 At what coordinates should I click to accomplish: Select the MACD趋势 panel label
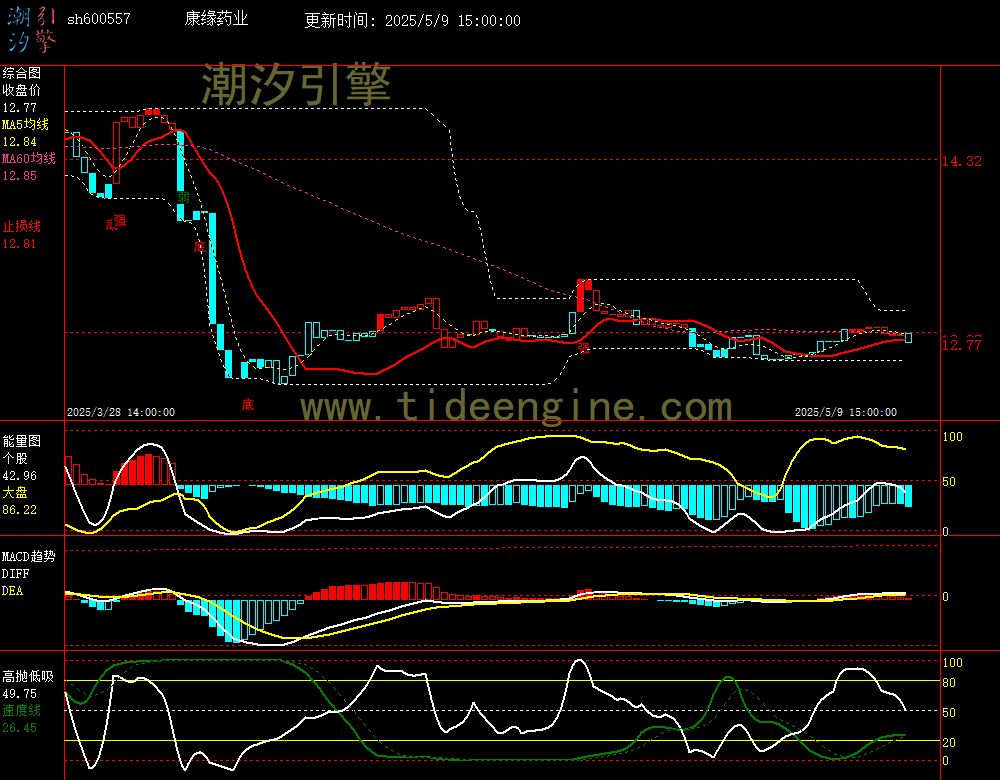pyautogui.click(x=29, y=556)
